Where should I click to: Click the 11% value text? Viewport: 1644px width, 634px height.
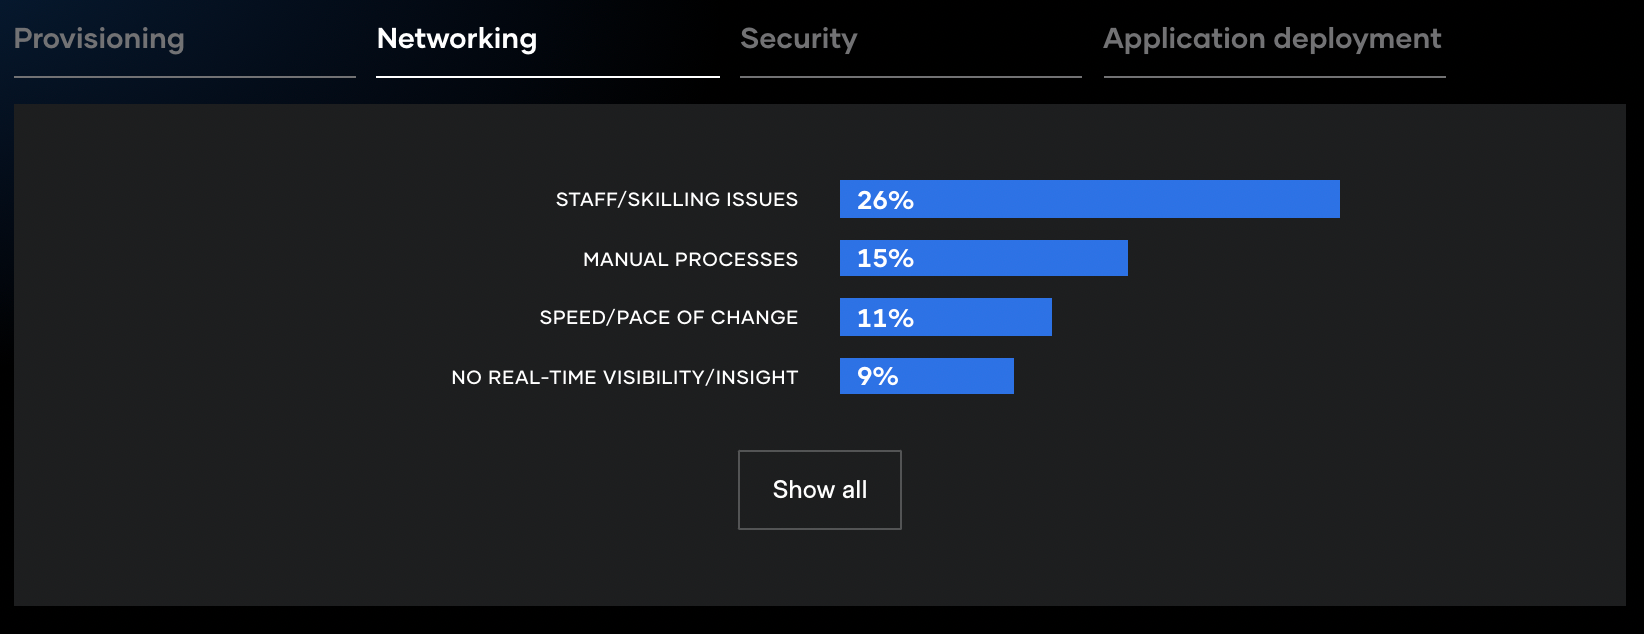click(x=885, y=318)
